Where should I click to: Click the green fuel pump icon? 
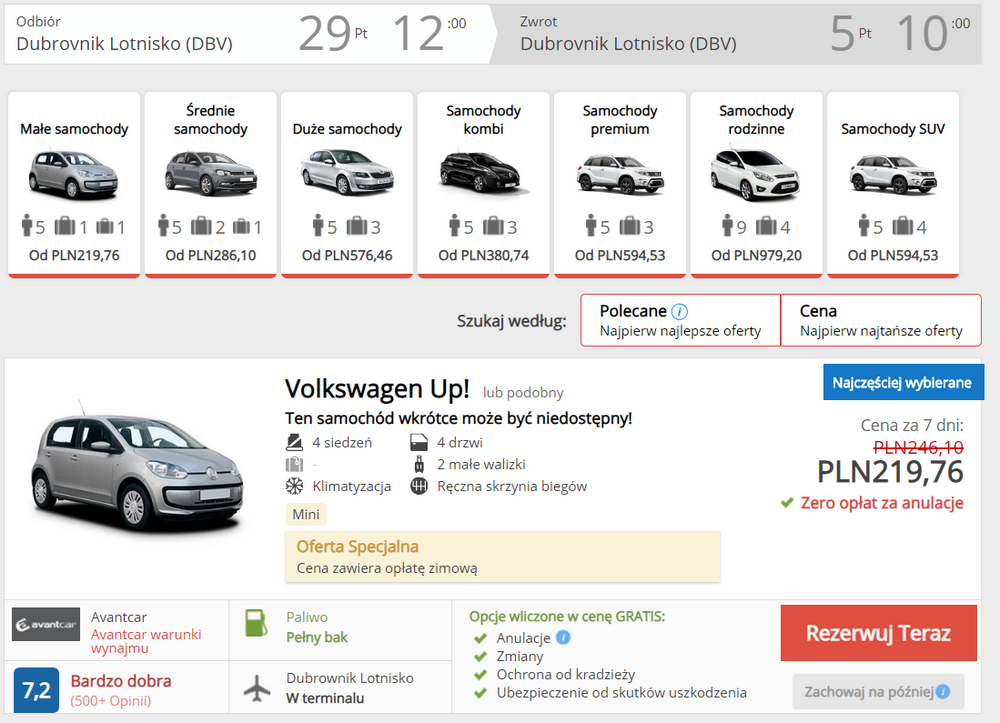(256, 624)
